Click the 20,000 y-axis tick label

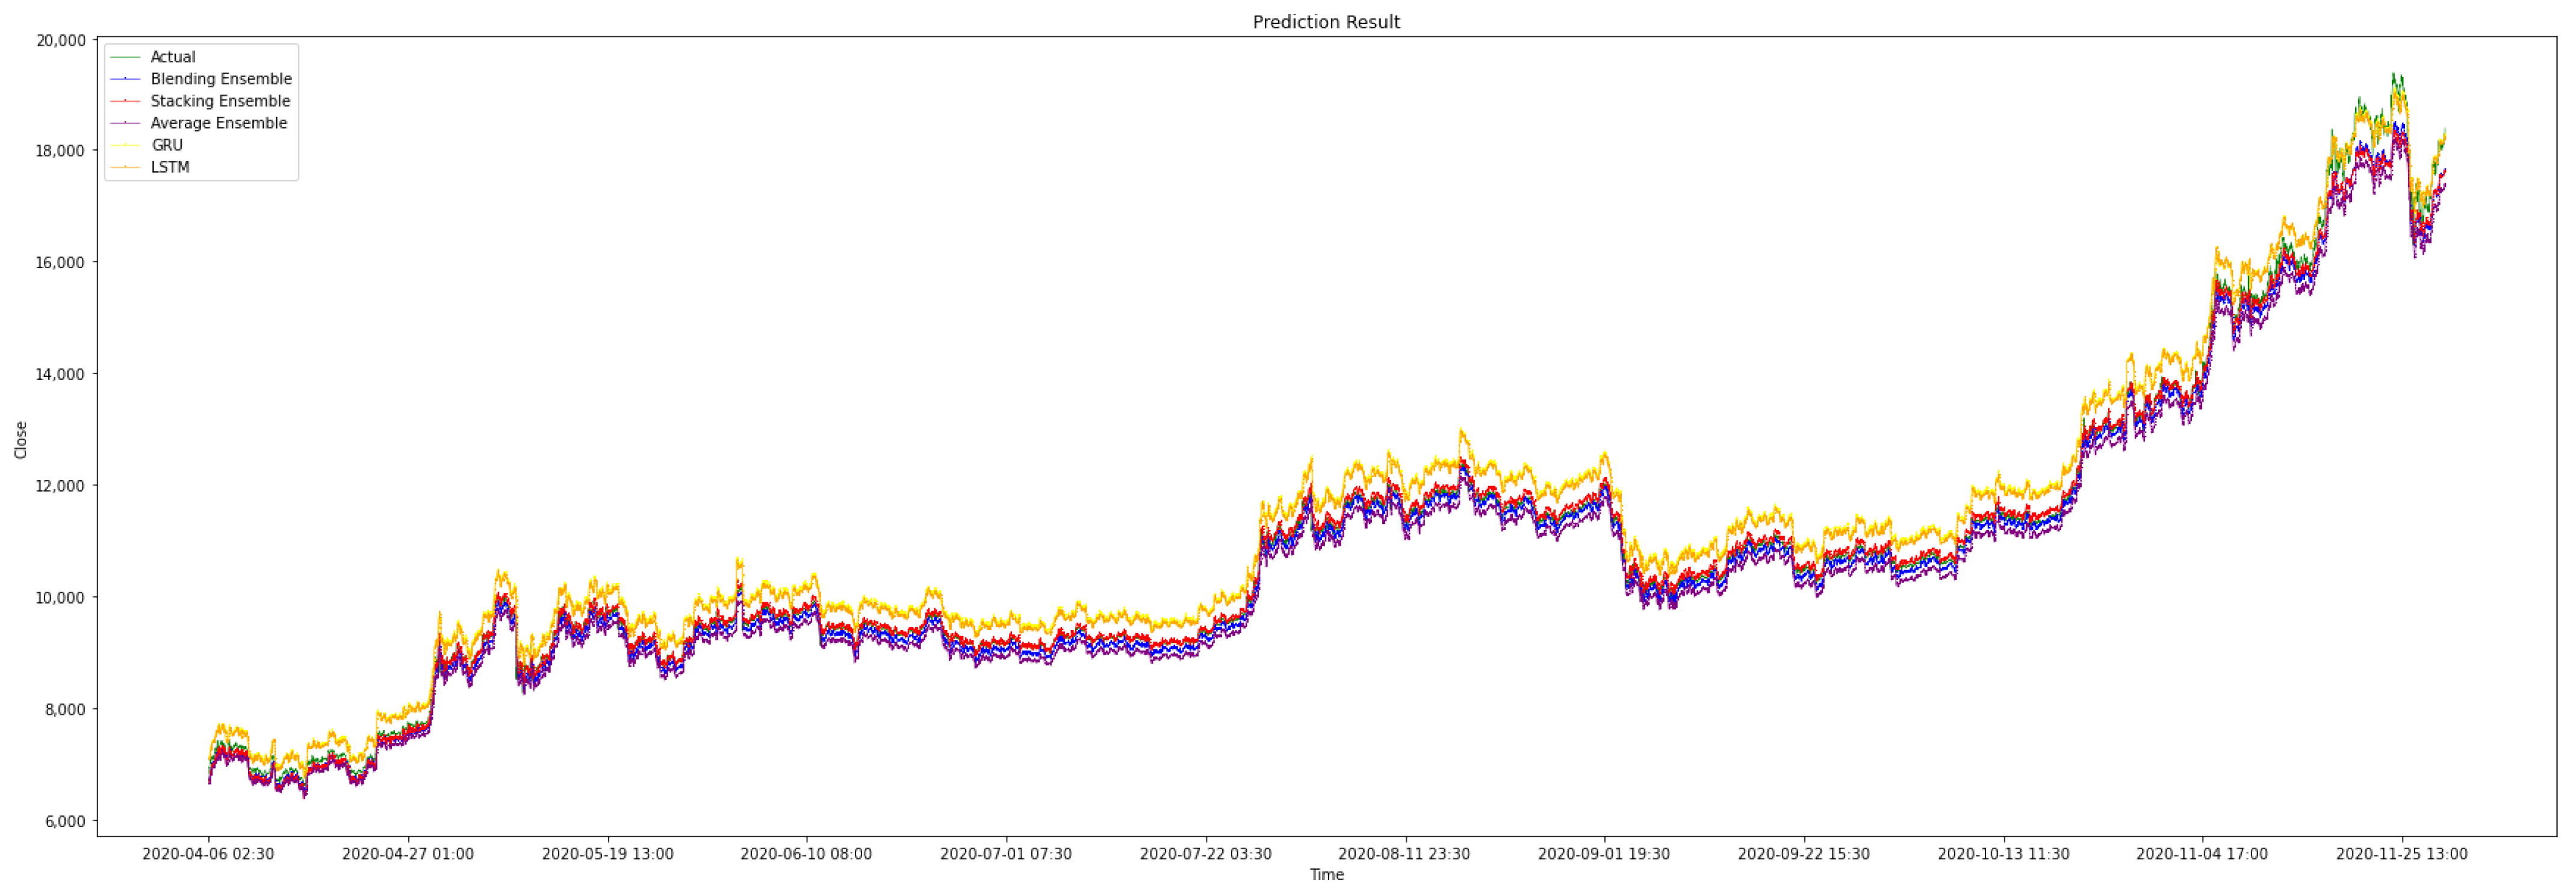tap(60, 41)
